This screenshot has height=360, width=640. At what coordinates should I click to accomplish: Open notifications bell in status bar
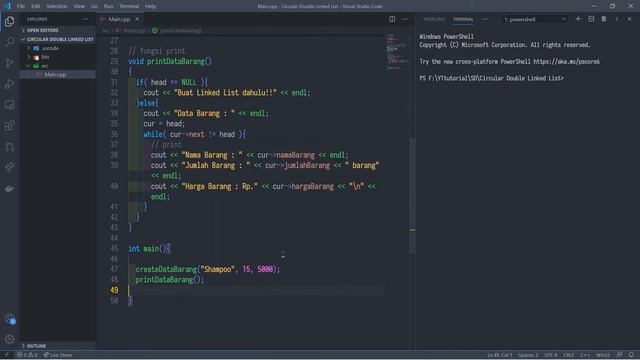631,355
